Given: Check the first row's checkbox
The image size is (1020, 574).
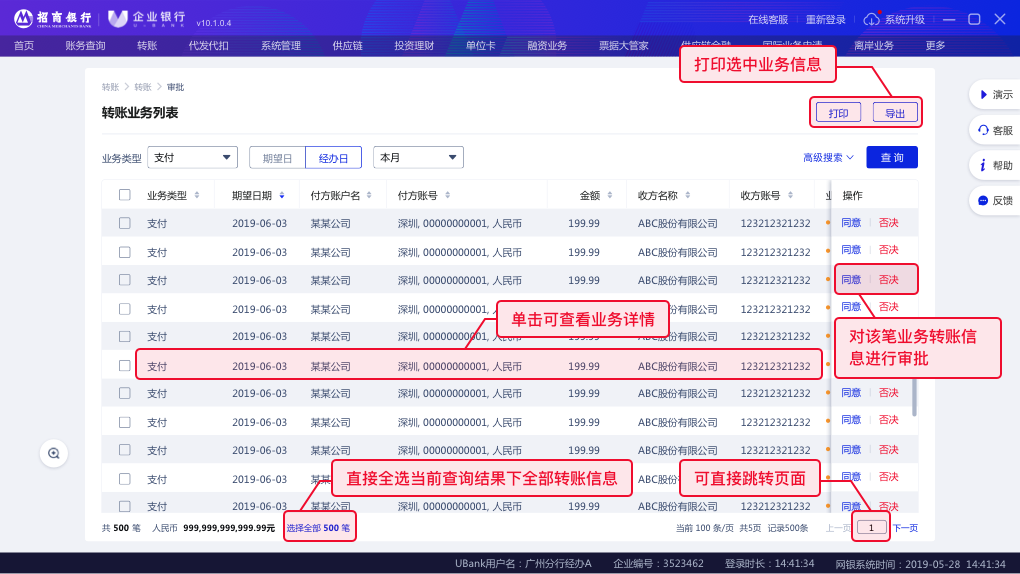Looking at the screenshot, I should (x=125, y=223).
